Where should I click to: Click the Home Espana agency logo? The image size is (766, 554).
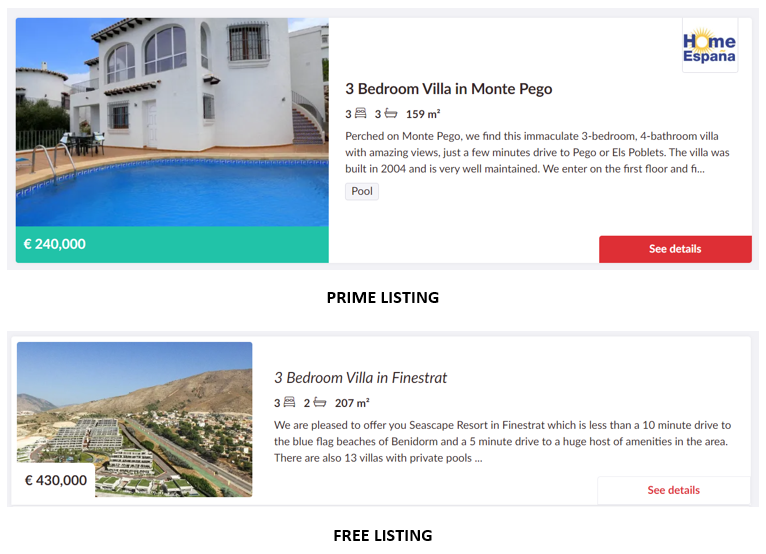[x=709, y=46]
